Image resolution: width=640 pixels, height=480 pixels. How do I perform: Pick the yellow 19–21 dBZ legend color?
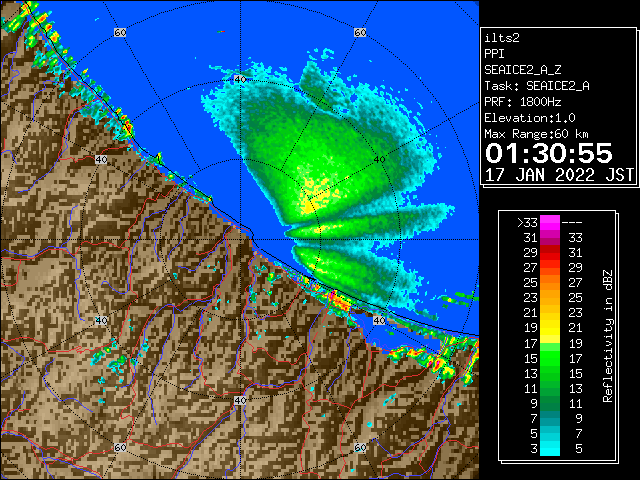click(x=550, y=328)
